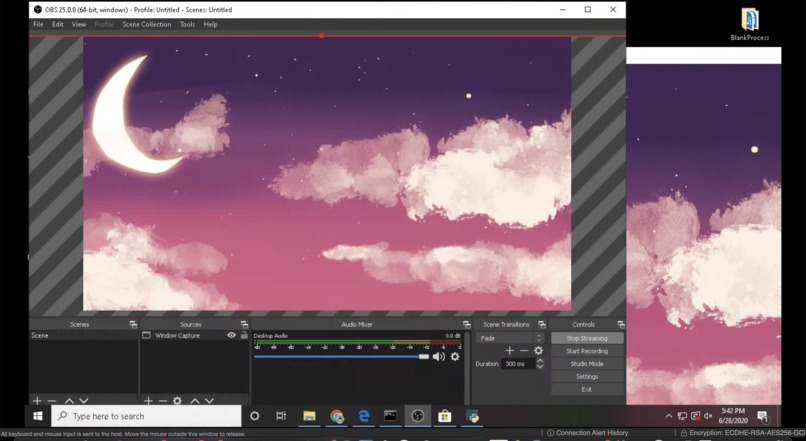This screenshot has width=806, height=441.
Task: Open Edge browser from taskbar
Action: 363,416
